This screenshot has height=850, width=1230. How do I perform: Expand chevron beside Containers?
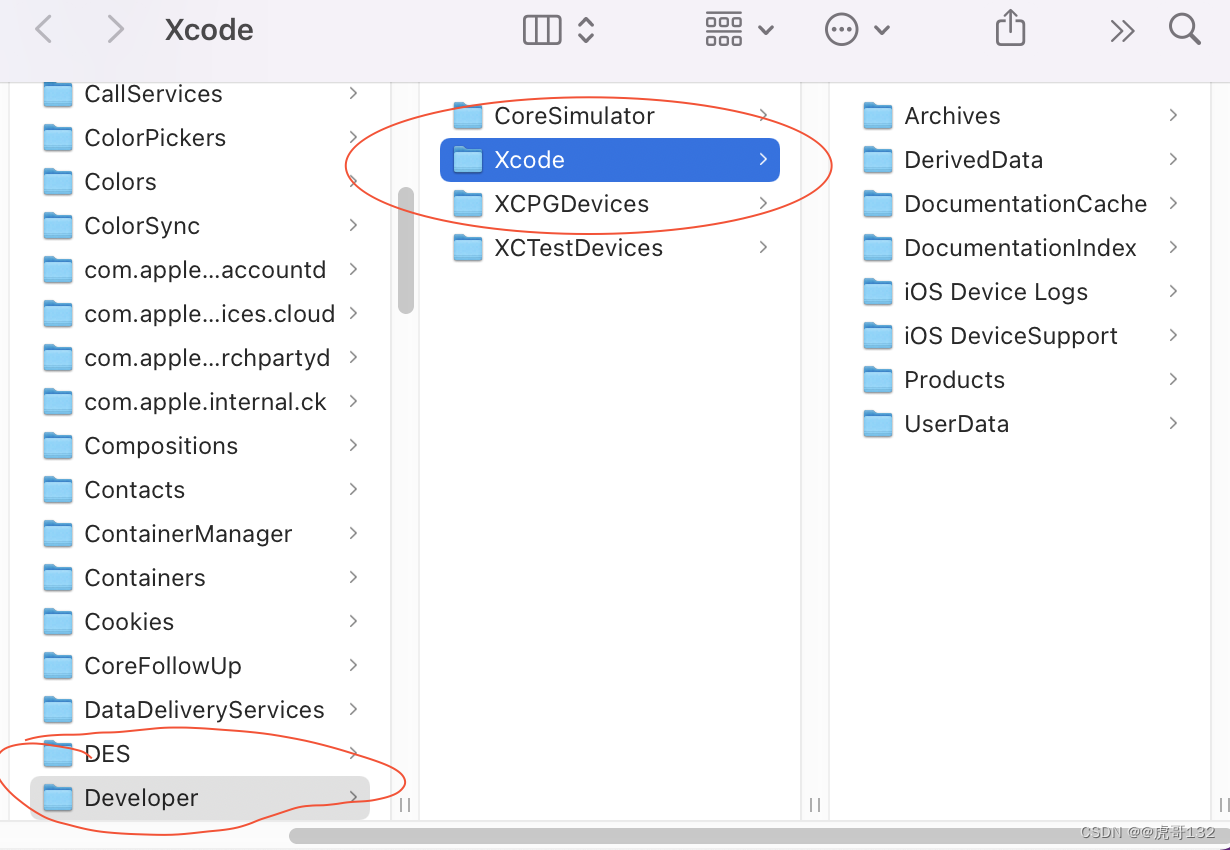point(353,577)
